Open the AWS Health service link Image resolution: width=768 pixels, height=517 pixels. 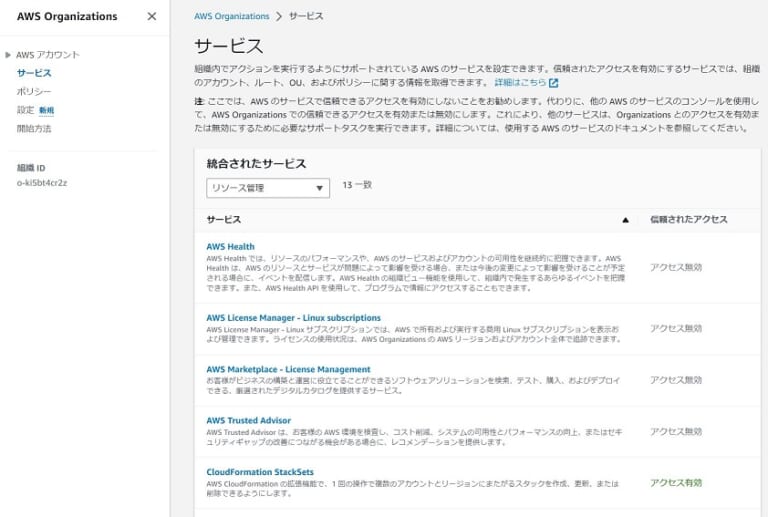point(230,247)
